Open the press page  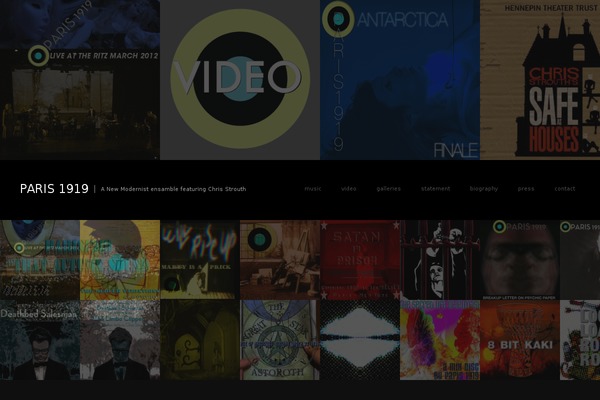526,189
